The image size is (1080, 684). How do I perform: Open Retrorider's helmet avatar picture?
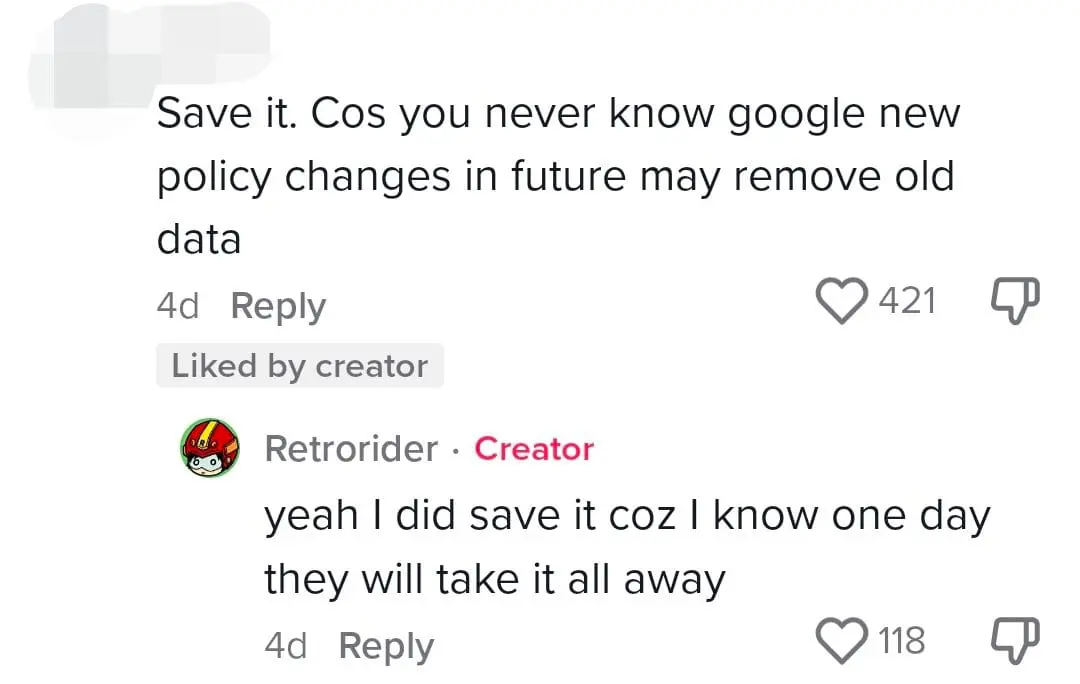point(210,446)
